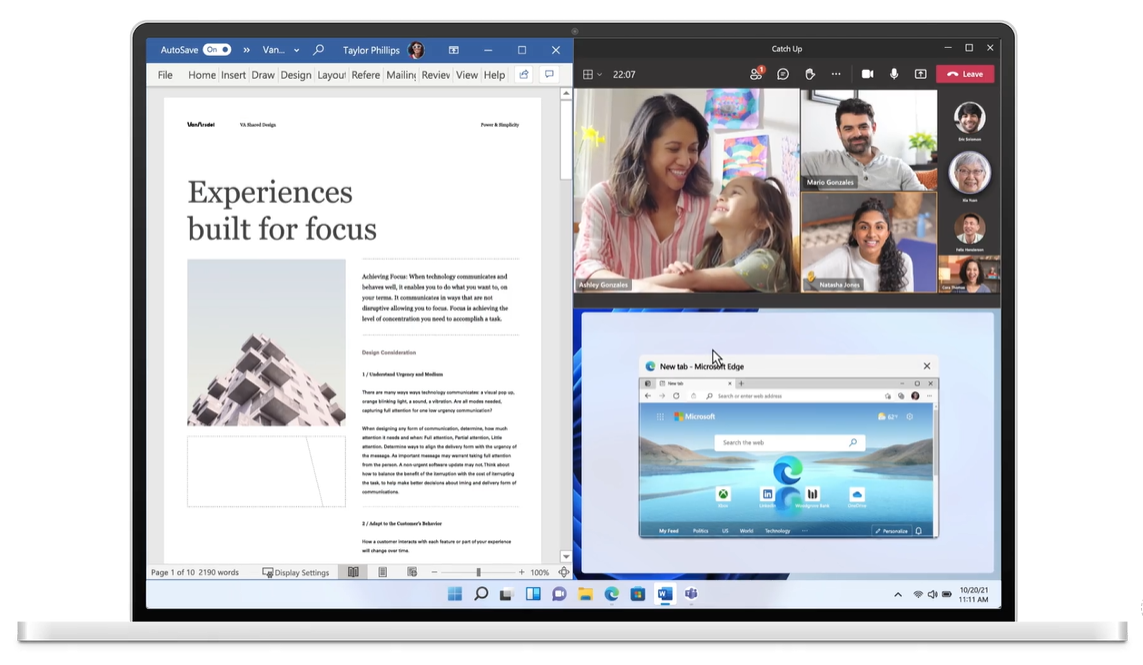
Task: Show hidden system tray icons chevron
Action: tap(898, 594)
